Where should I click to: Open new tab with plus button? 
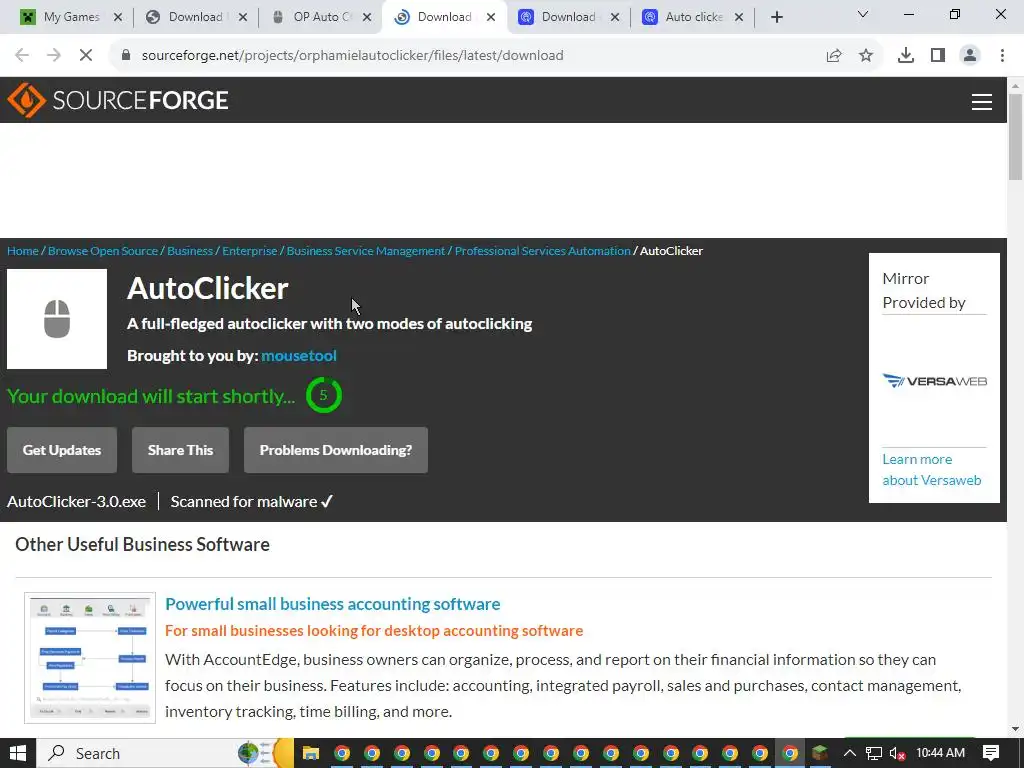click(776, 17)
